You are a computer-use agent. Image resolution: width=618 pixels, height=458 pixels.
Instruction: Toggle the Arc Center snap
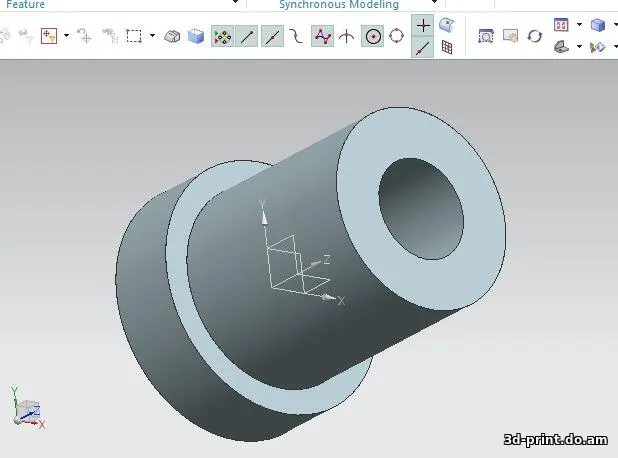372,36
